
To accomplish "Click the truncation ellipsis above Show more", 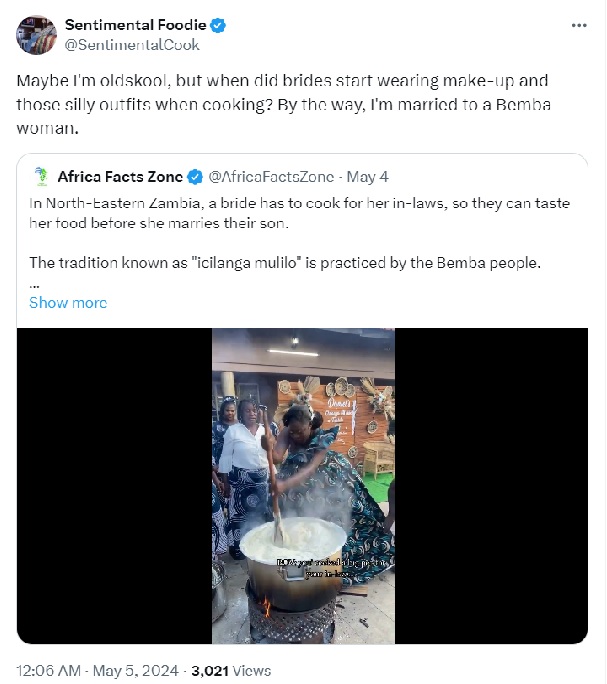I will tap(34, 284).
